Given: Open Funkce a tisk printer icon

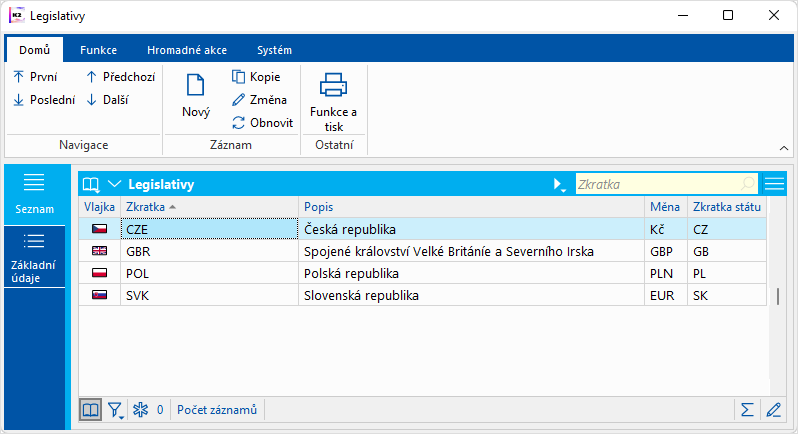Looking at the screenshot, I should click(x=333, y=88).
